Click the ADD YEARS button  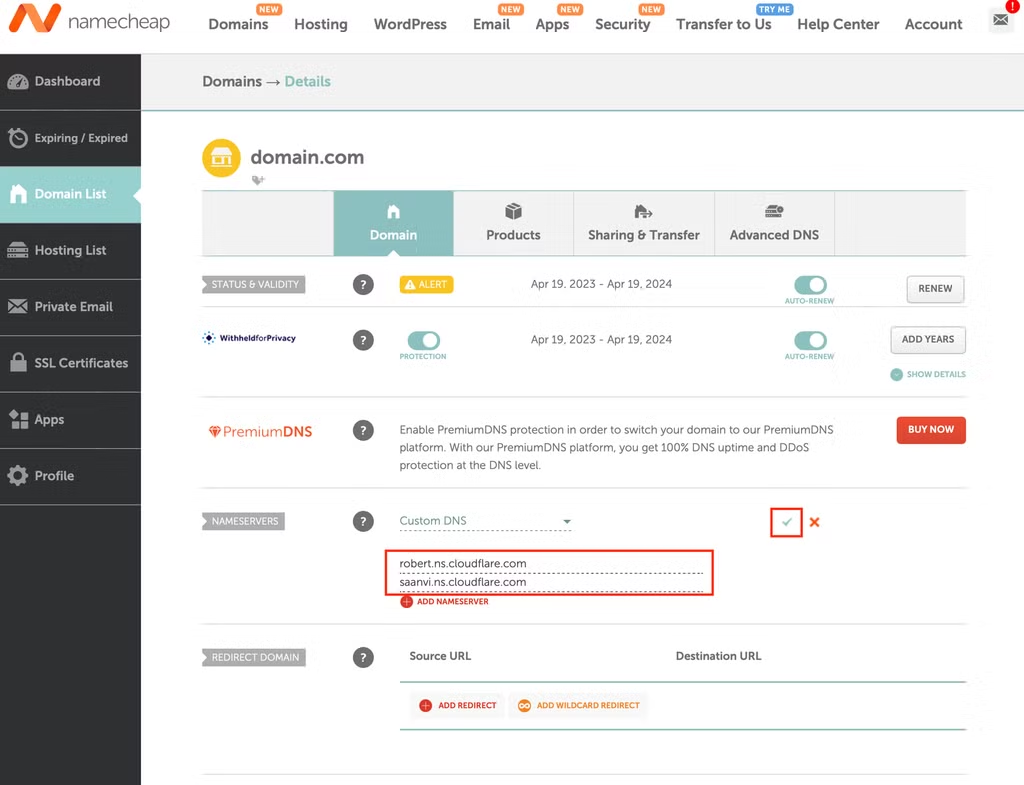click(x=928, y=340)
